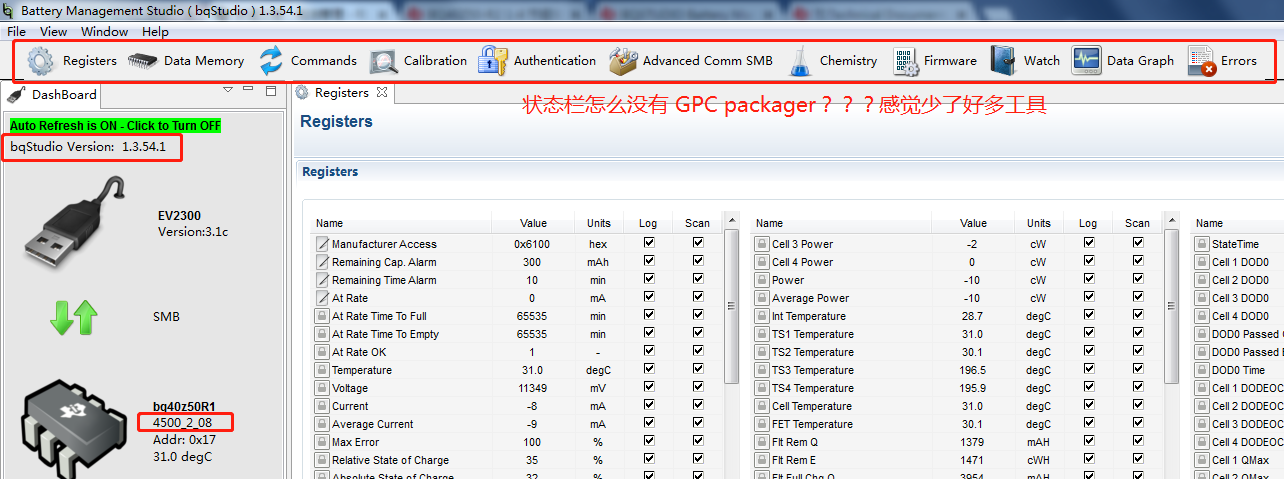Viewport: 1284px width, 479px height.
Task: Click the Log column header in second table
Action: [x=1088, y=223]
